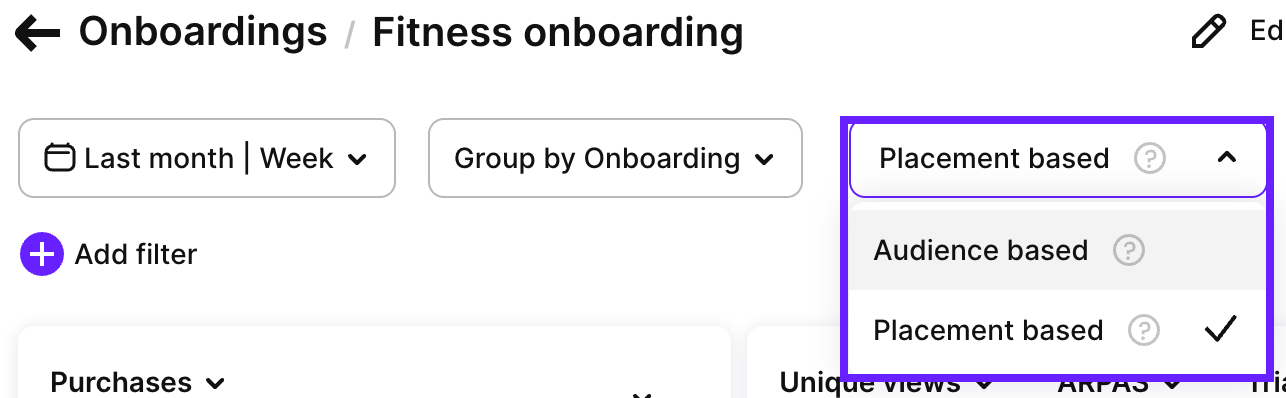Click the purple plus Add filter icon
The width and height of the screenshot is (1286, 398).
pyautogui.click(x=42, y=254)
